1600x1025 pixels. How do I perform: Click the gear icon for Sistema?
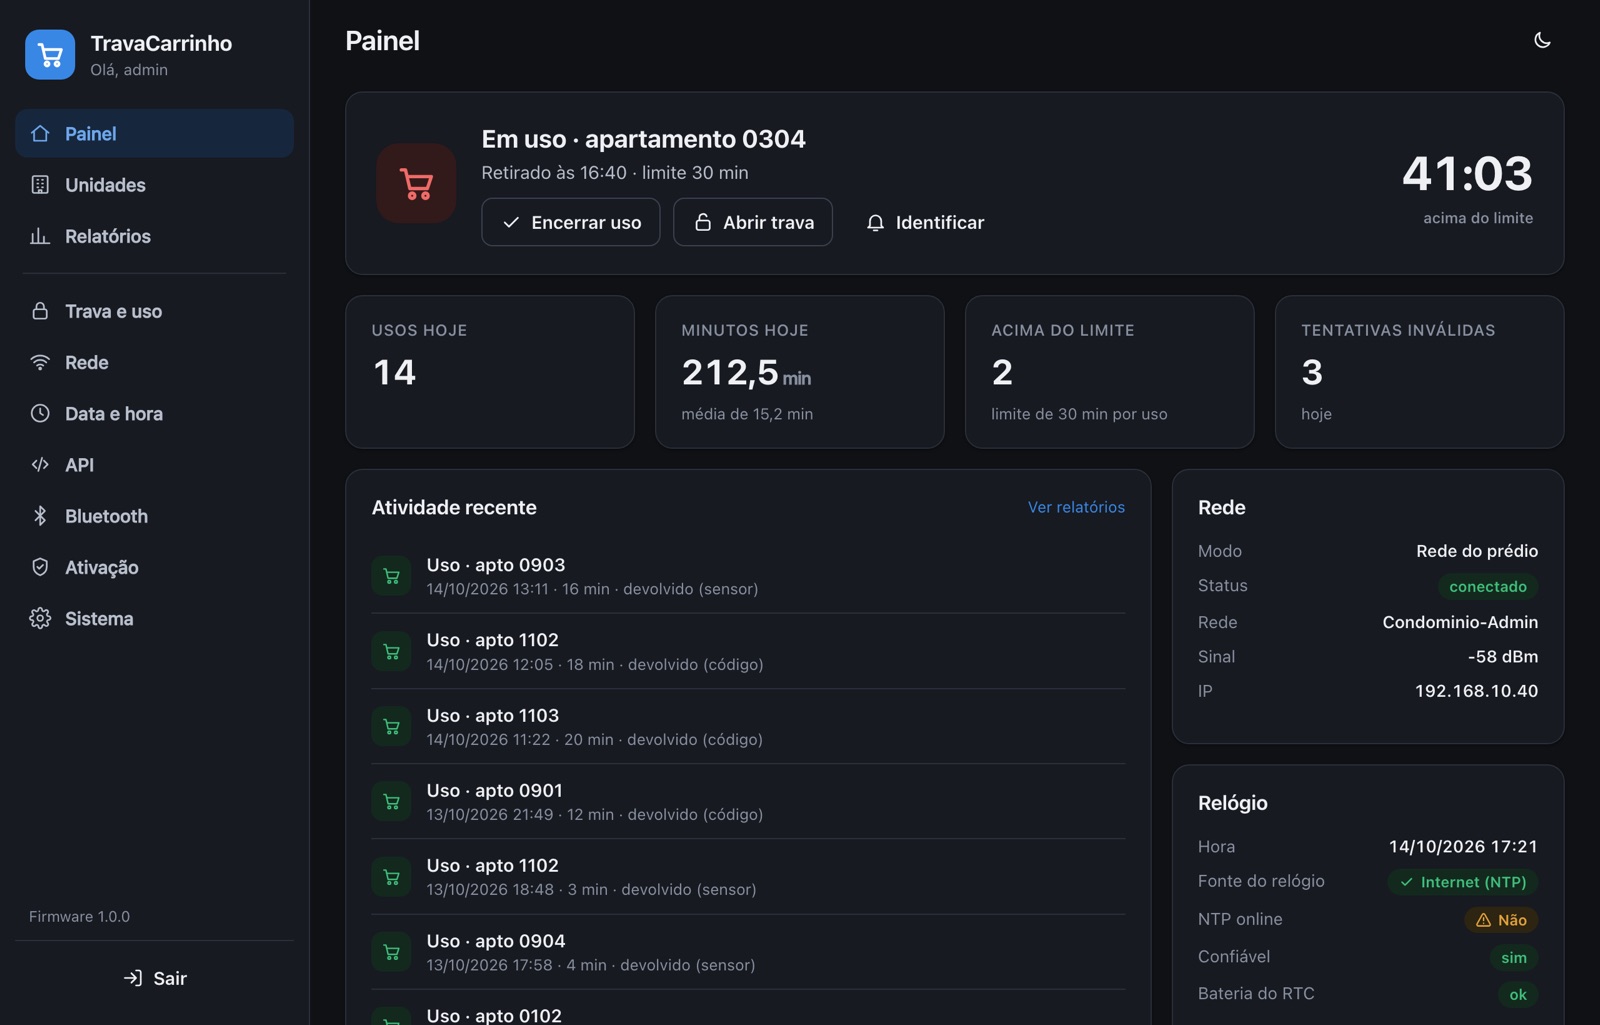coord(40,618)
